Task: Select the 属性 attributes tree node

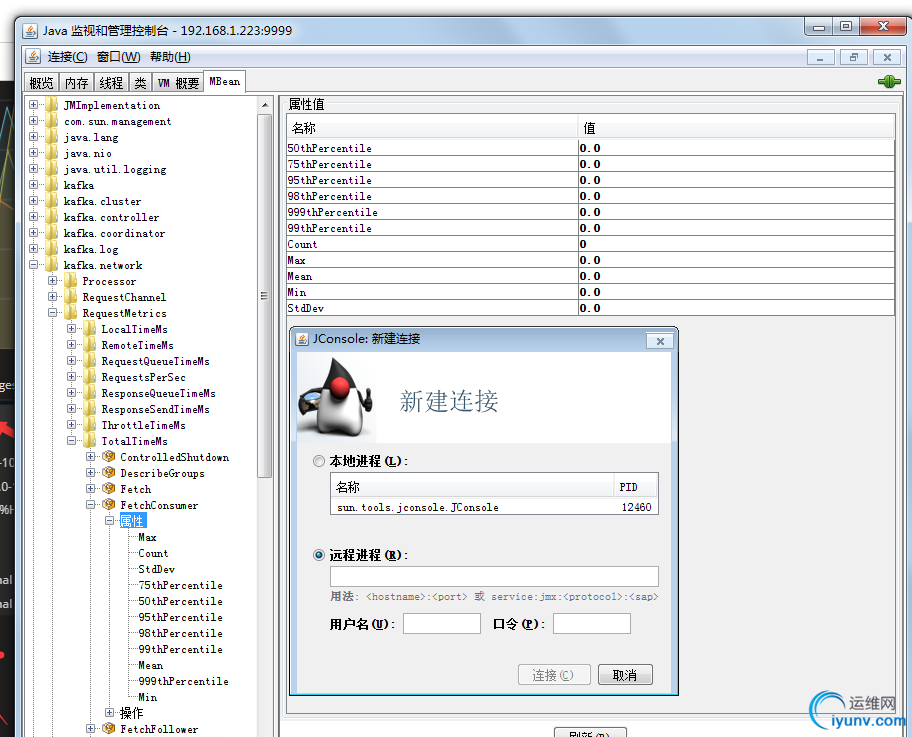Action: (x=132, y=521)
